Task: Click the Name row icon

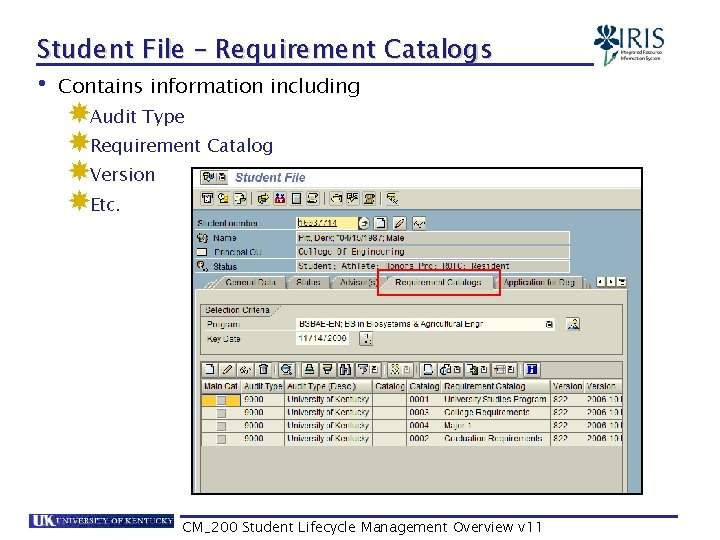Action: 202,238
